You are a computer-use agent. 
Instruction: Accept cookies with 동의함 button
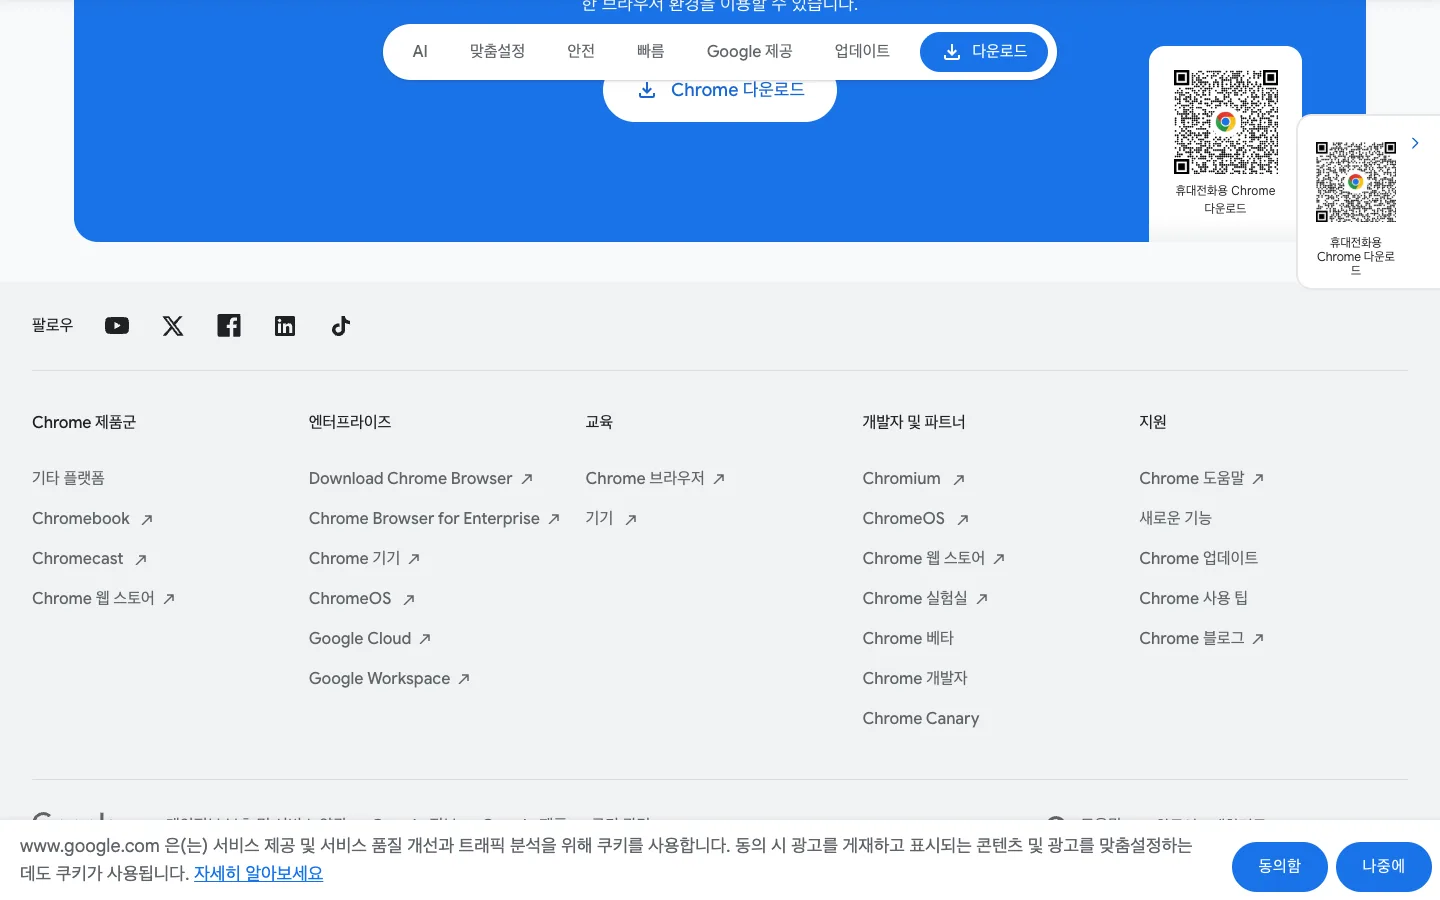1280,866
